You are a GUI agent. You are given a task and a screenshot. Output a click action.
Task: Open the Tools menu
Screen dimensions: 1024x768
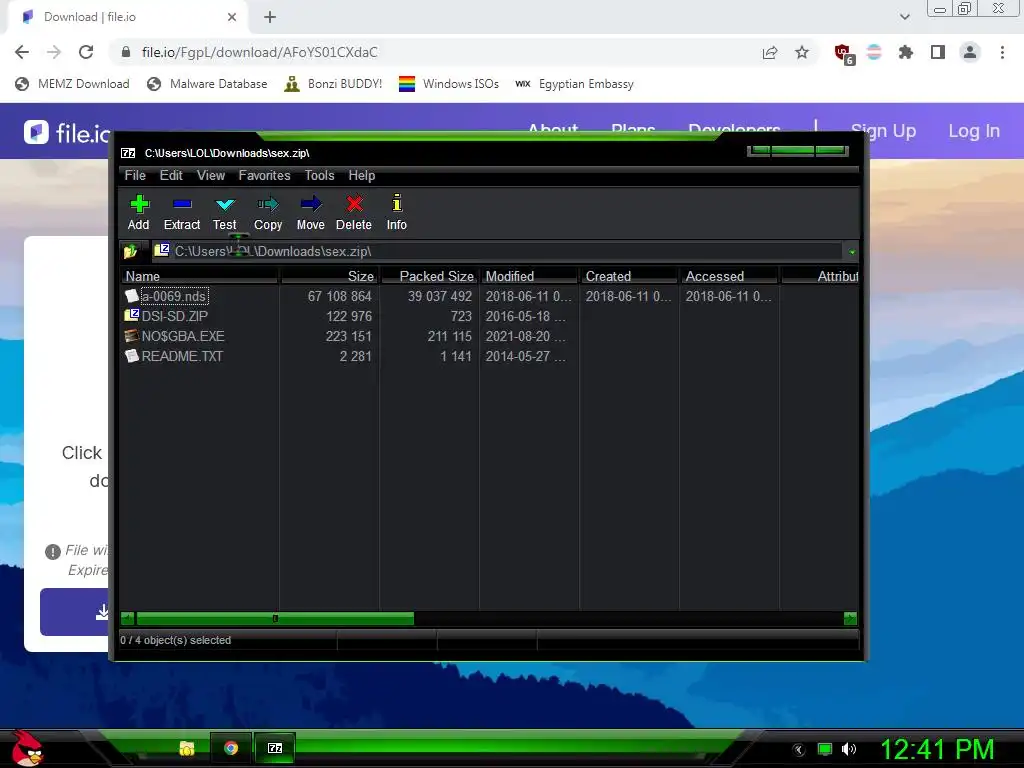pos(319,176)
